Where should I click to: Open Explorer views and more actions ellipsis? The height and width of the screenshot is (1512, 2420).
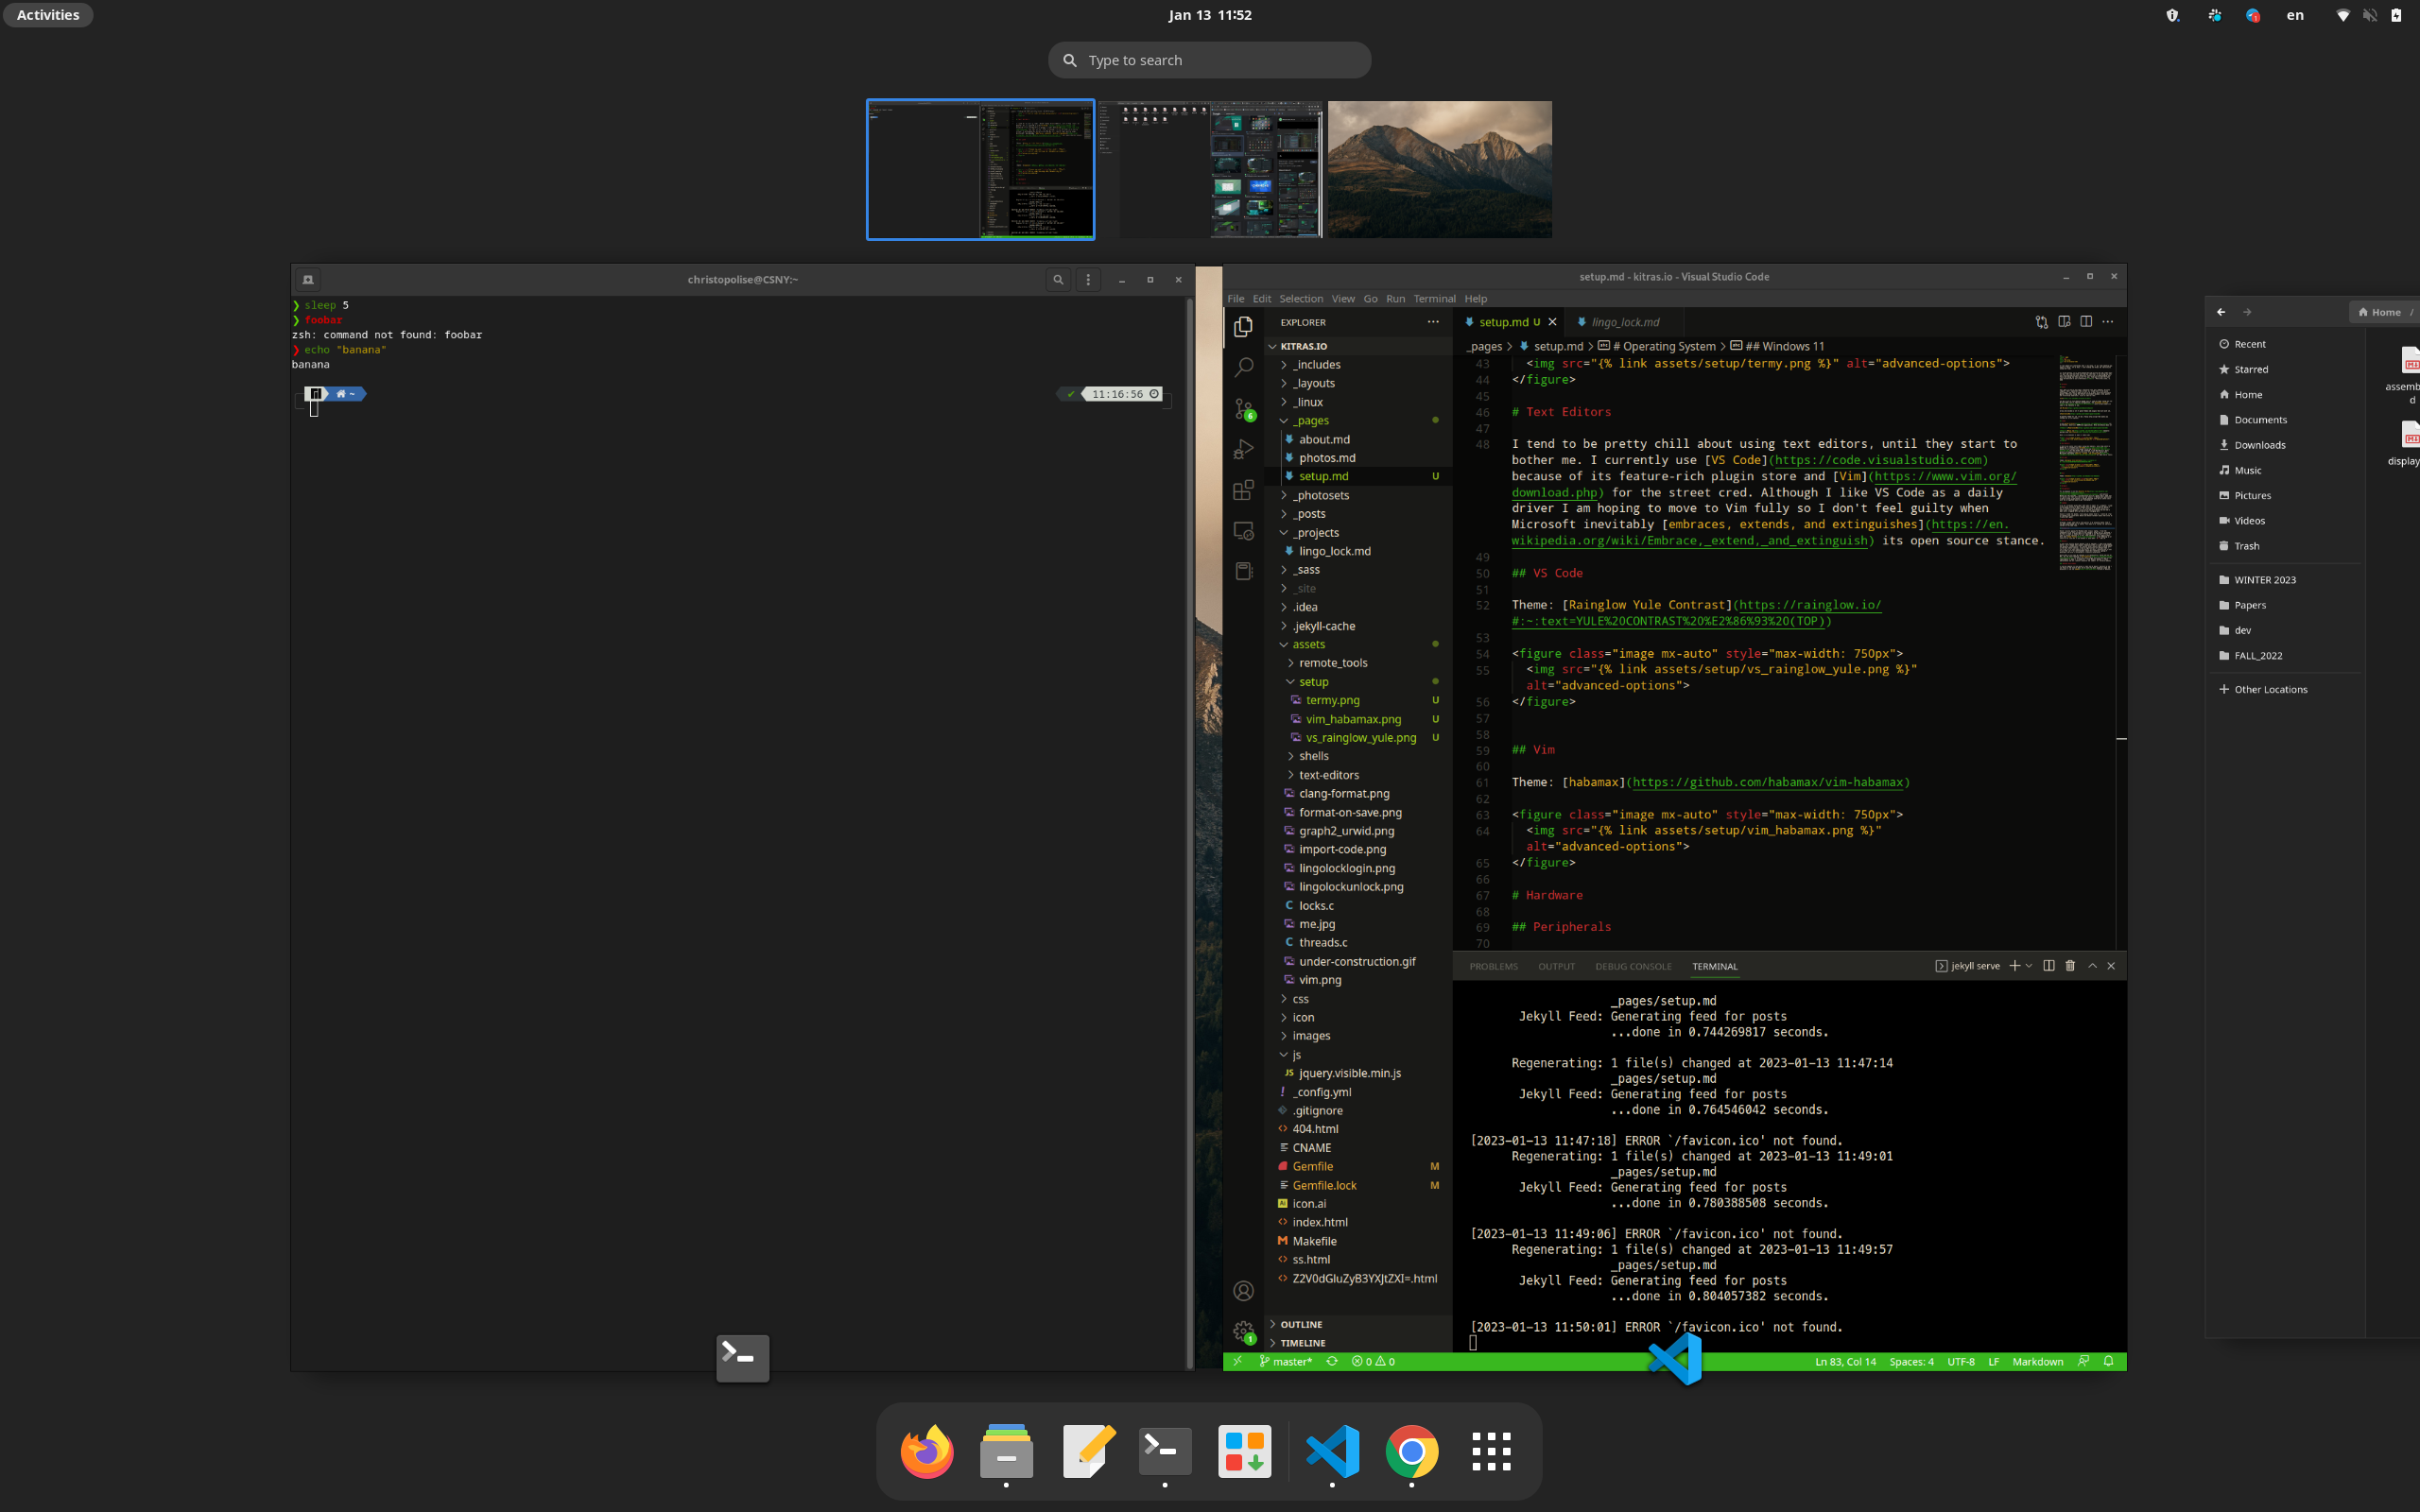click(x=1433, y=322)
